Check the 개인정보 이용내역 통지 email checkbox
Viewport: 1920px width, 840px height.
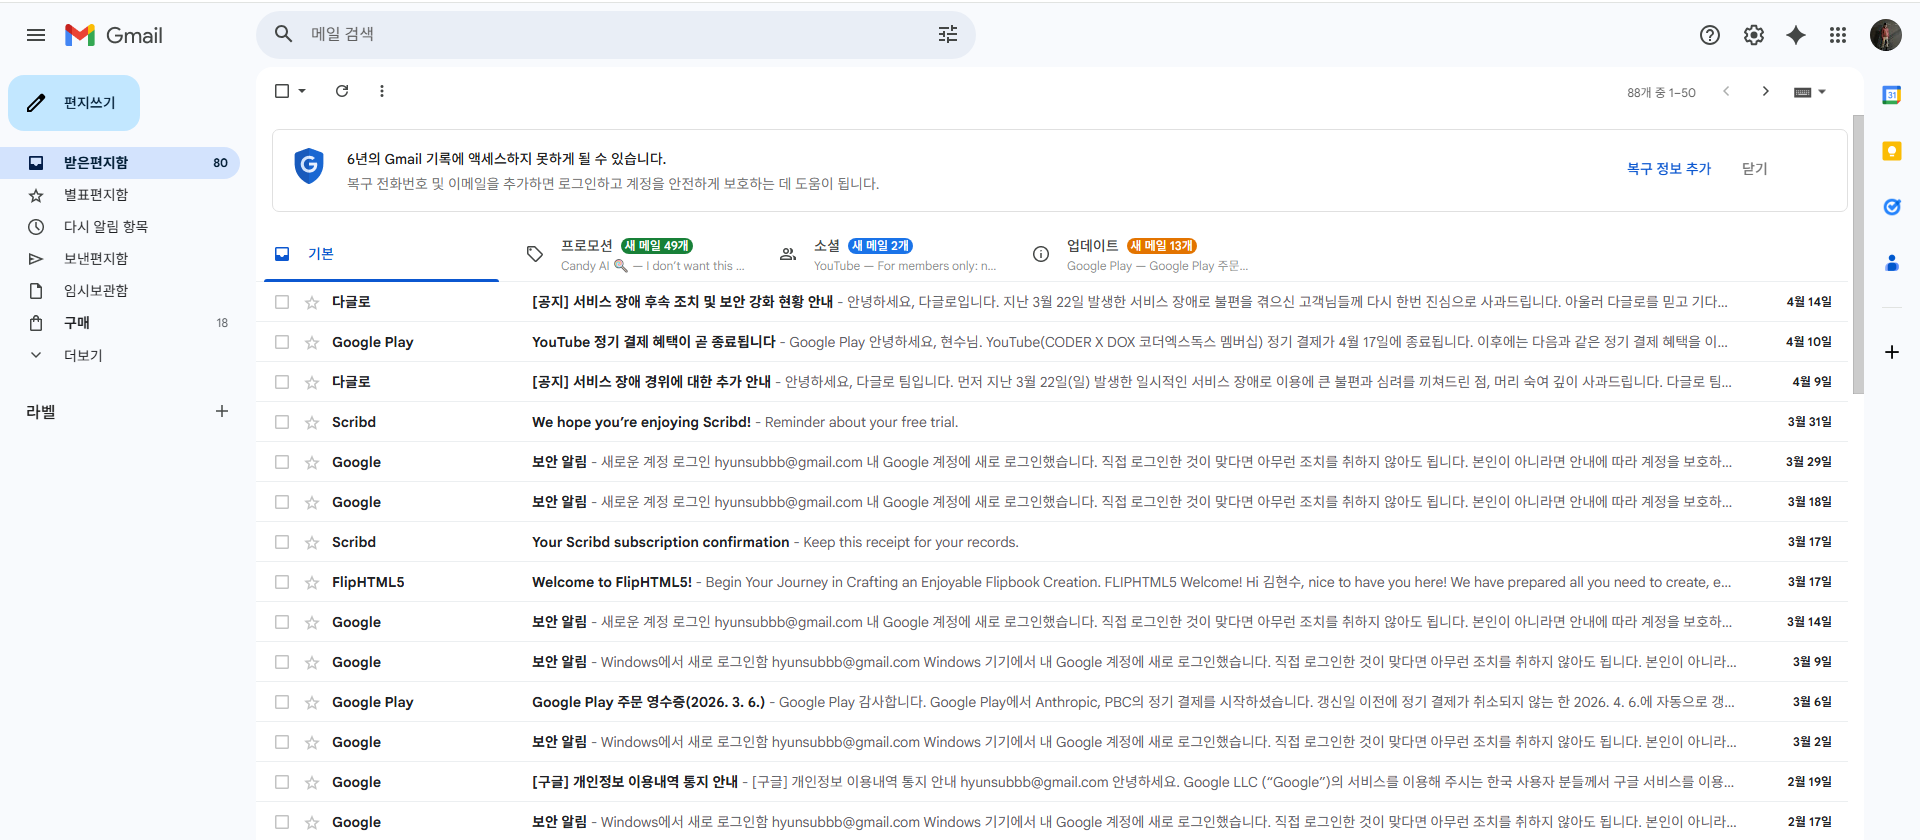click(282, 782)
